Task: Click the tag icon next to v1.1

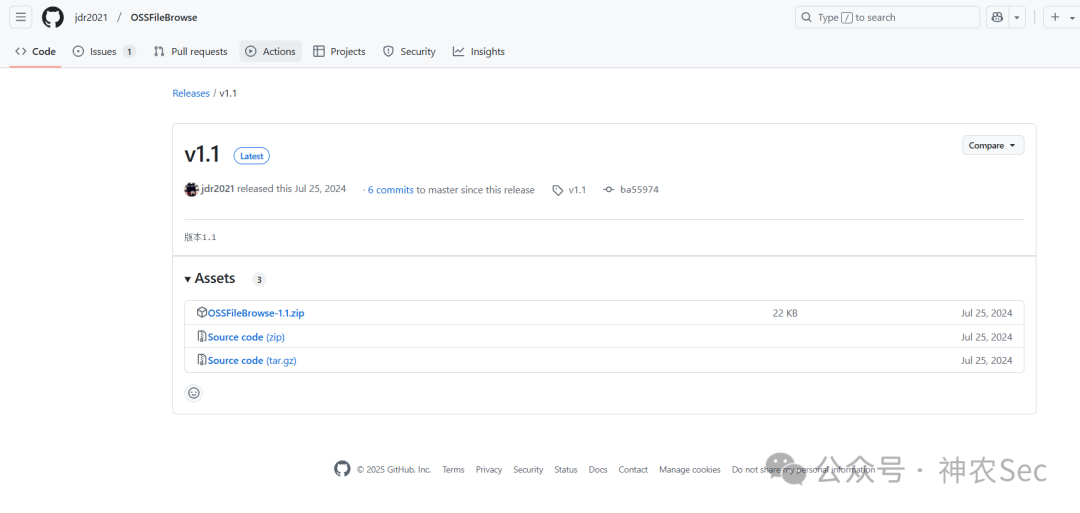Action: point(558,190)
